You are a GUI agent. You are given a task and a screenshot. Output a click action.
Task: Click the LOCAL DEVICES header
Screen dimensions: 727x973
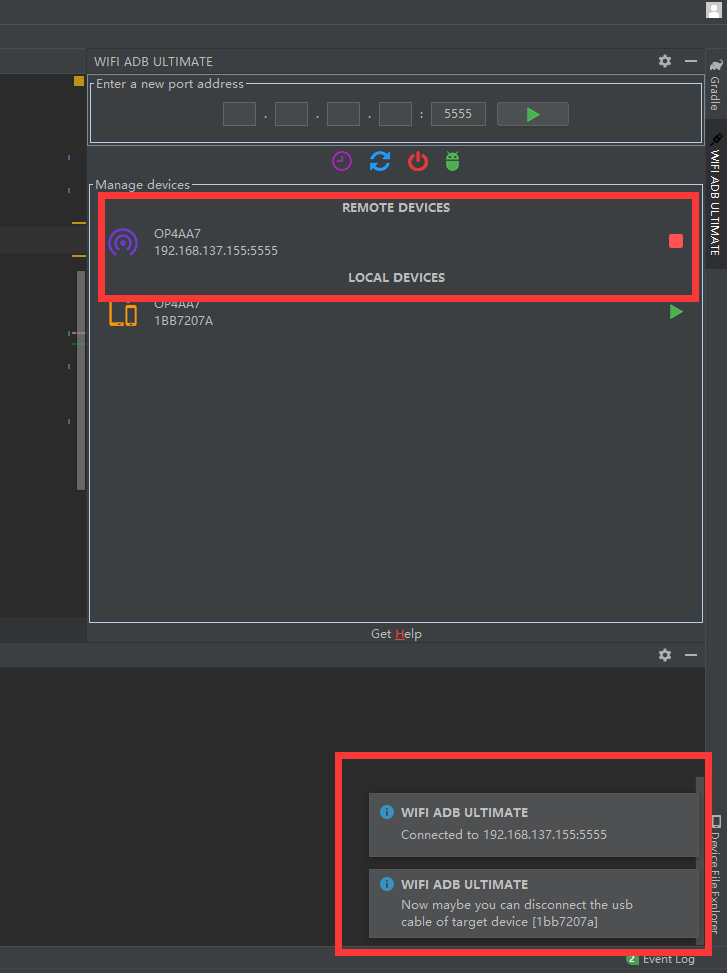pos(396,277)
